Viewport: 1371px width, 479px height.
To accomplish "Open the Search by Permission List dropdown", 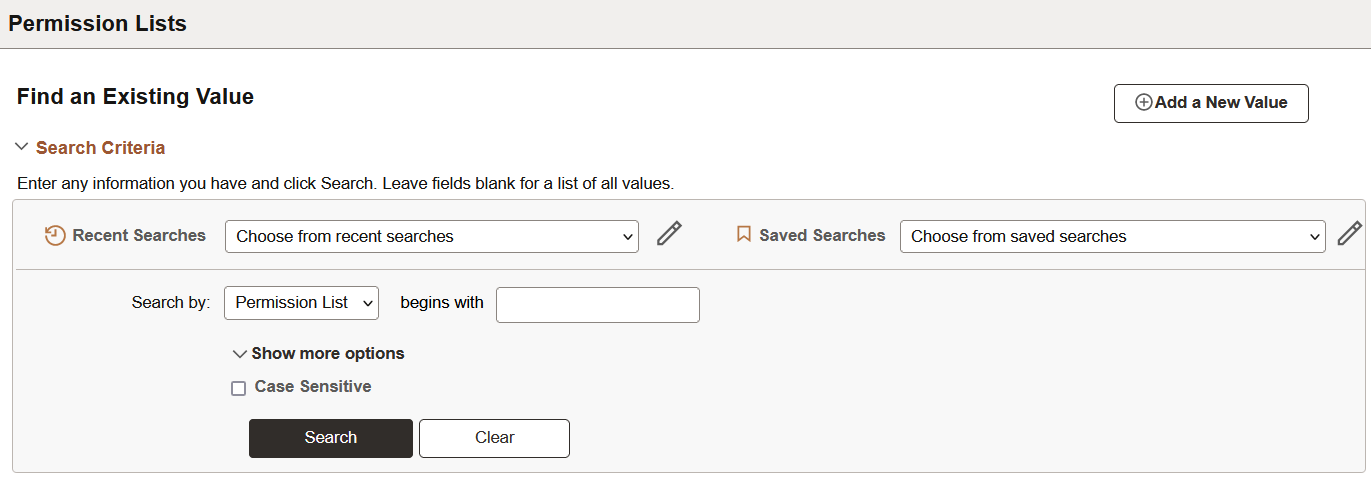I will coord(301,303).
